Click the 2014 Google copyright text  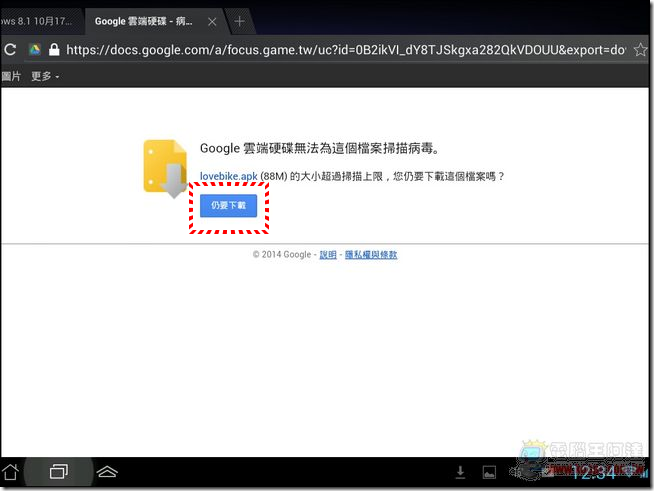(x=282, y=254)
